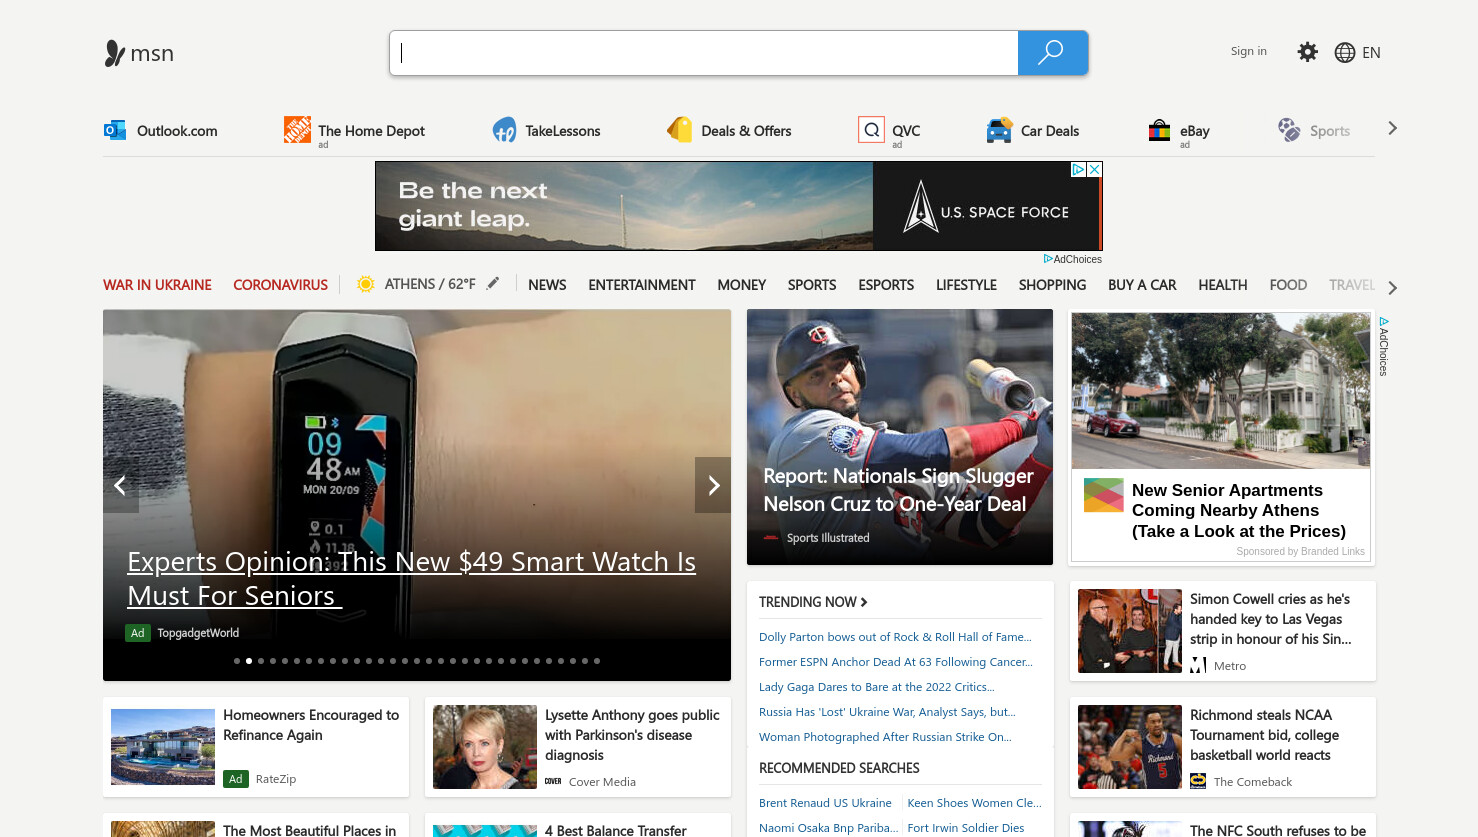
Task: Open the Smart Watch For Seniors headline
Action: pos(411,579)
